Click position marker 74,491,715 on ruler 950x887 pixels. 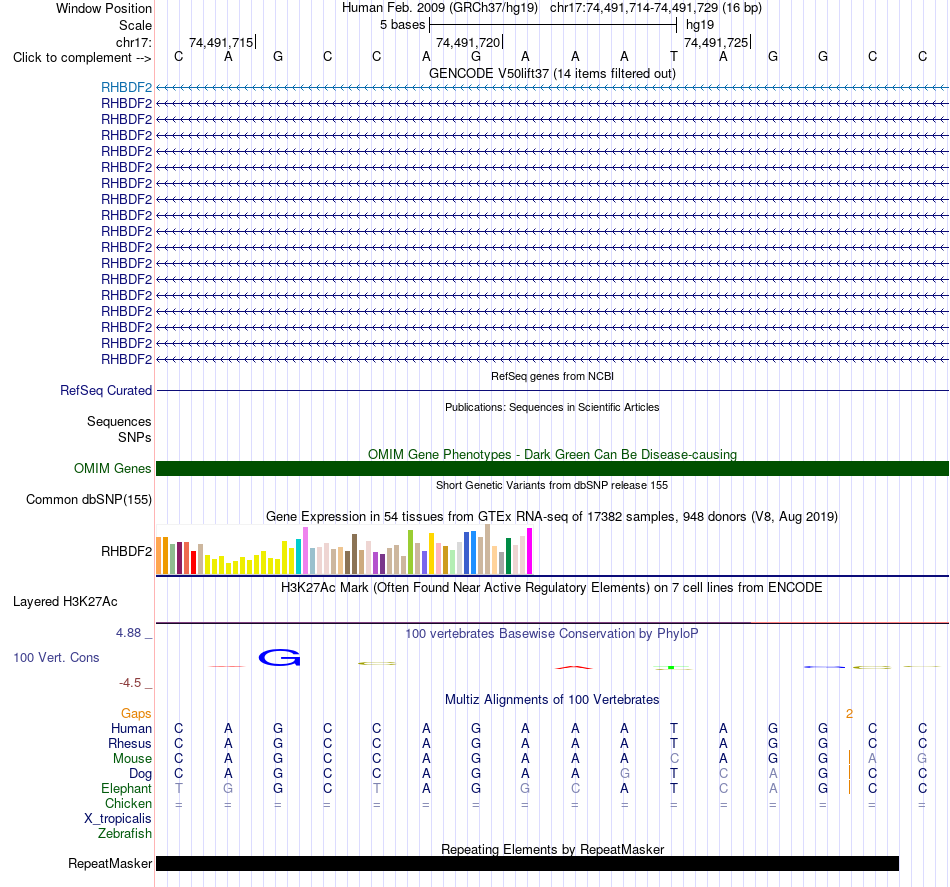click(x=221, y=42)
